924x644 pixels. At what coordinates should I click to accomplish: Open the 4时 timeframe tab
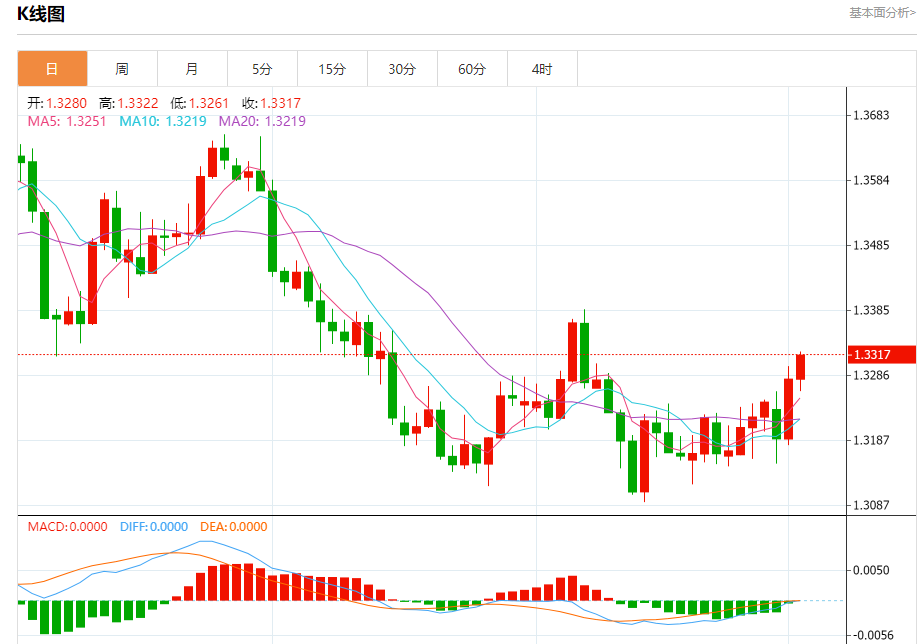click(542, 69)
